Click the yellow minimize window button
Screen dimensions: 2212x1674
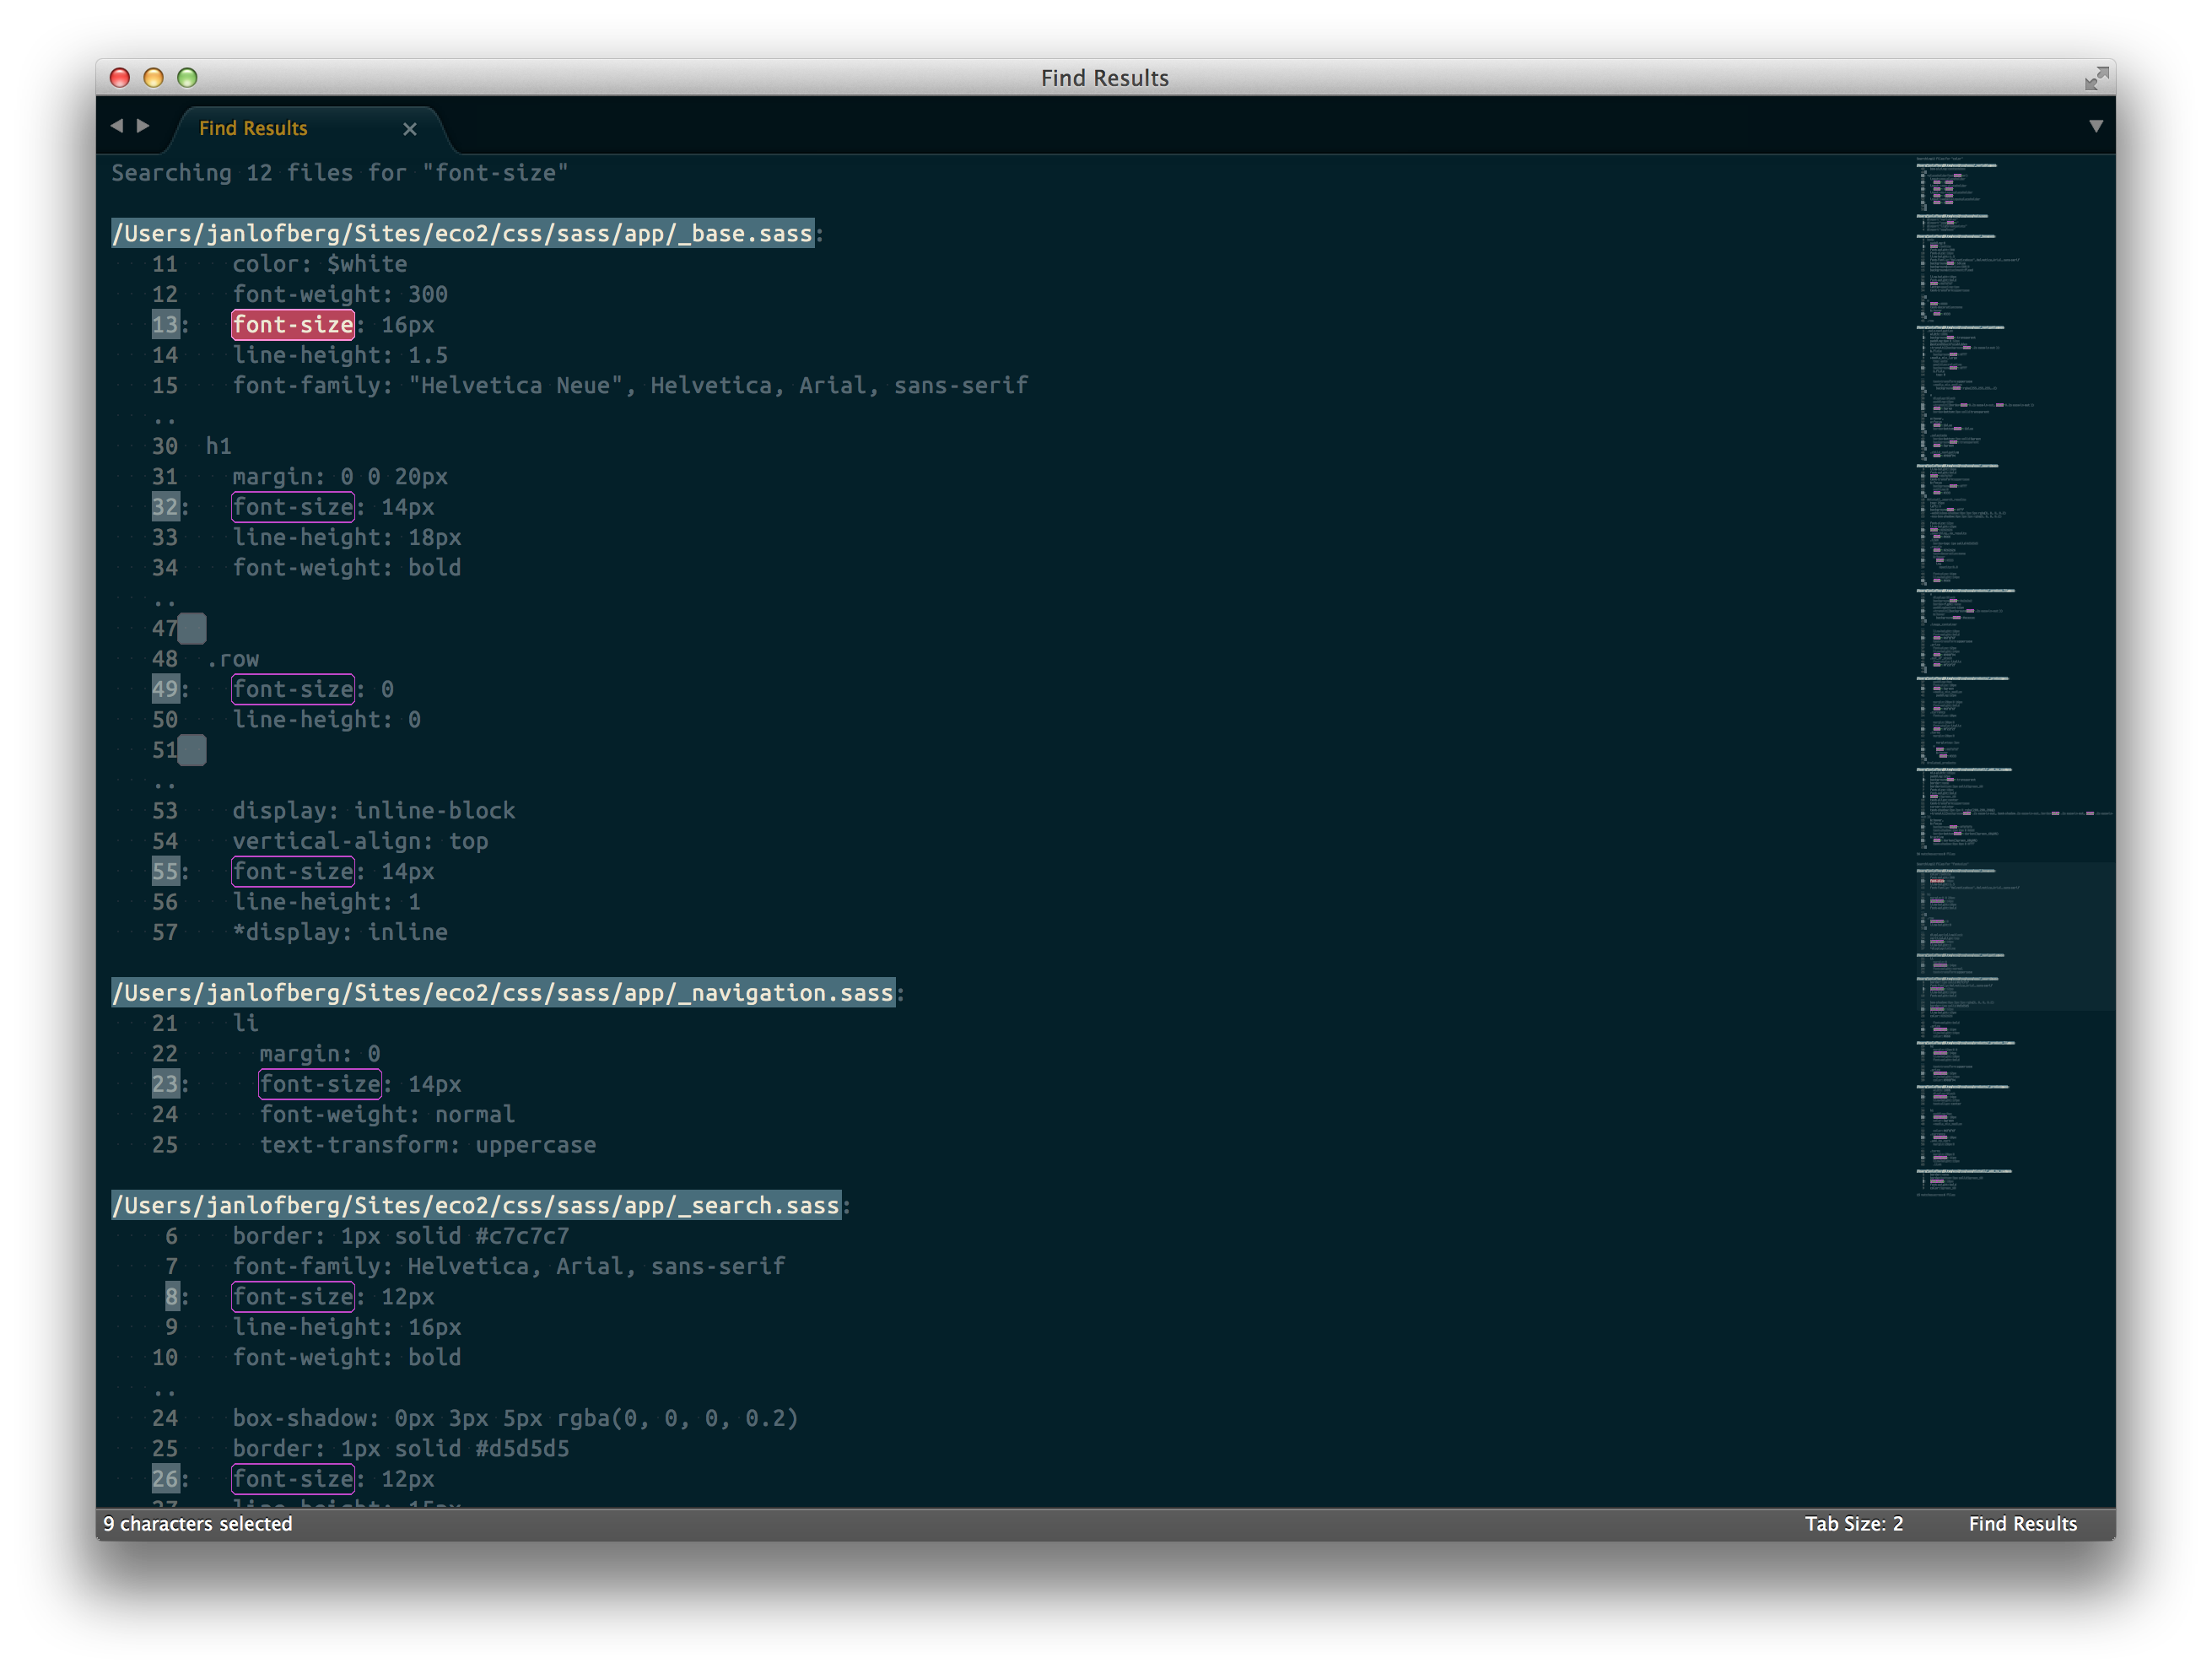[153, 78]
